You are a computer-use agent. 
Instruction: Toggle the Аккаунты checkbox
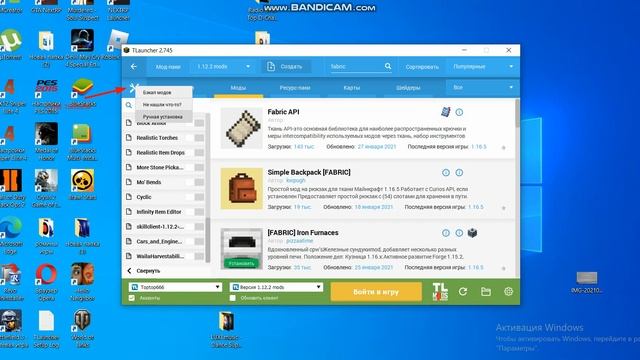coord(131,298)
